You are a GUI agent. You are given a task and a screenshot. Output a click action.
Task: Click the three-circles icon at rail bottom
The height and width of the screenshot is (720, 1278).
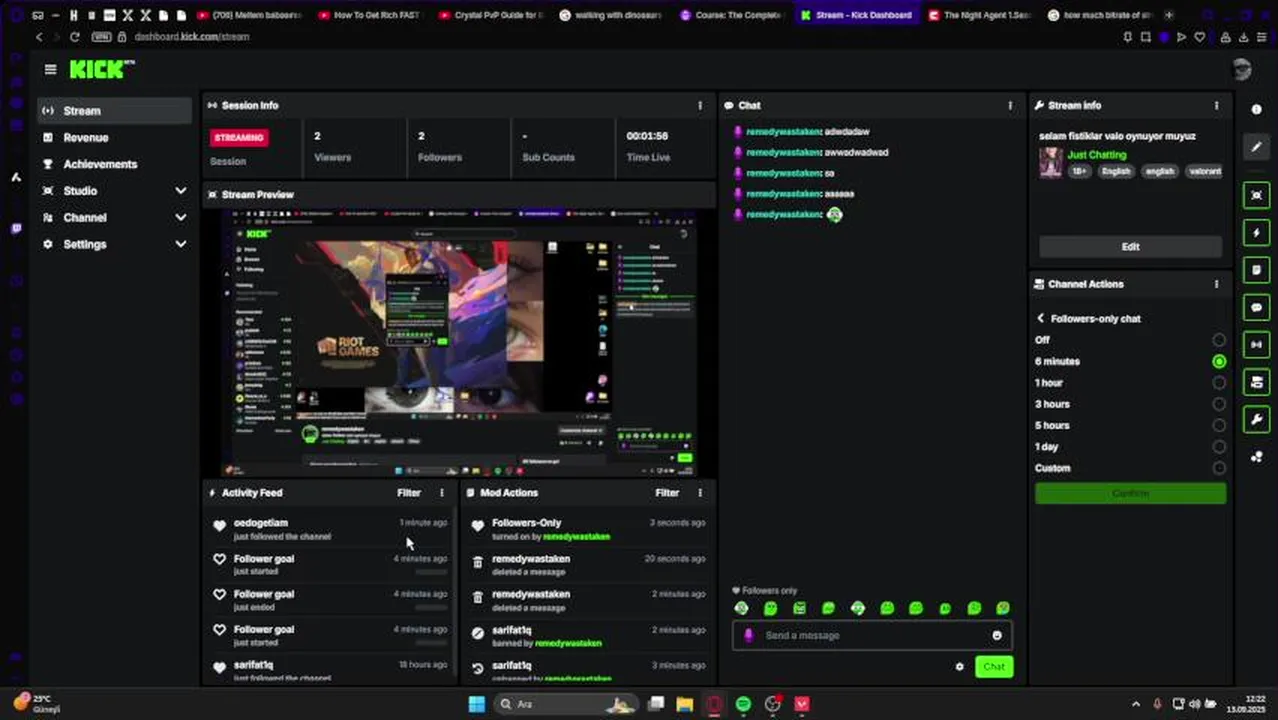[1257, 457]
